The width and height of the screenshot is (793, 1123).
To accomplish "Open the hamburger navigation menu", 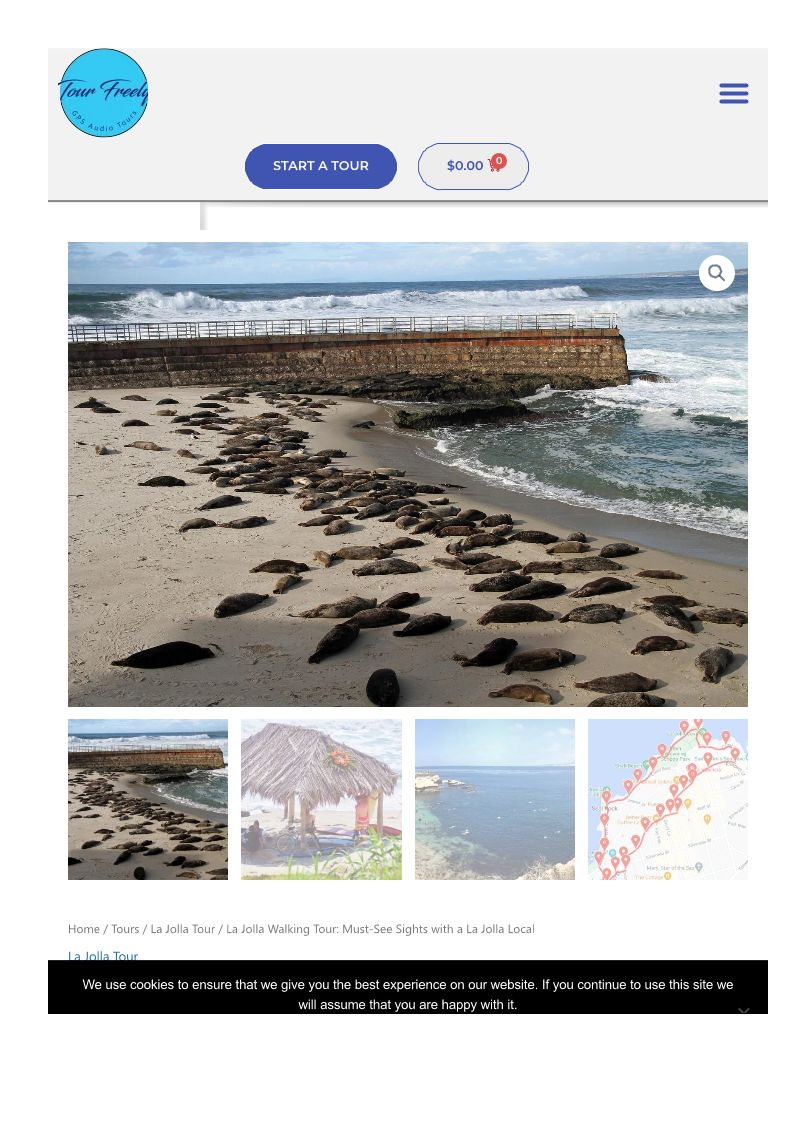I will [x=734, y=93].
